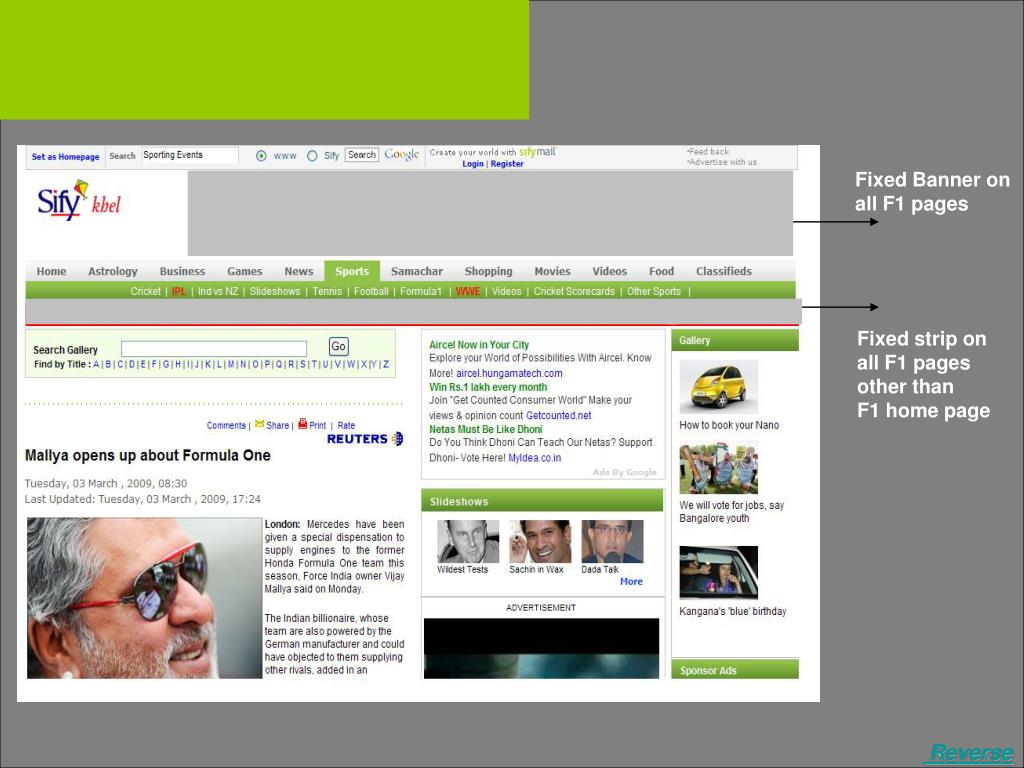Click the Comments link
Screen dimensions: 1024x768
click(226, 425)
